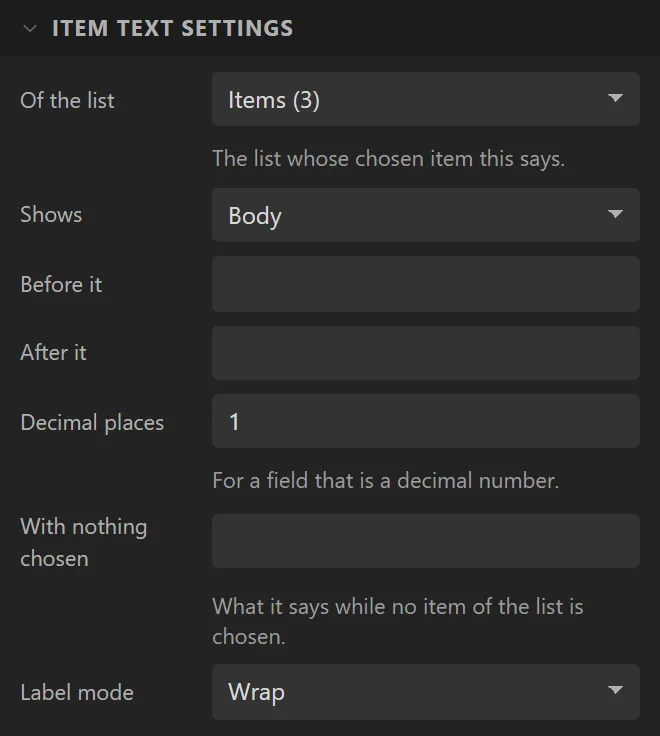Click hint 'For a field that is a decimal number.'

point(385,481)
